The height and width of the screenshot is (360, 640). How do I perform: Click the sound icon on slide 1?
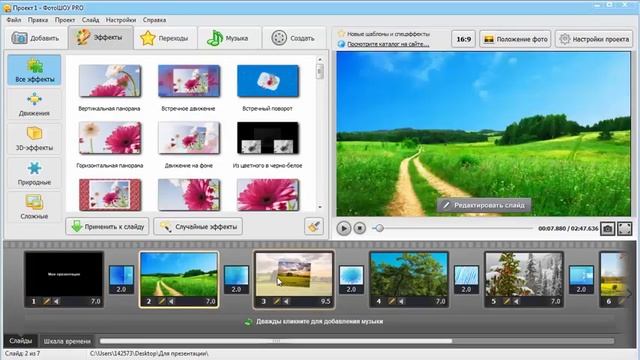57,301
